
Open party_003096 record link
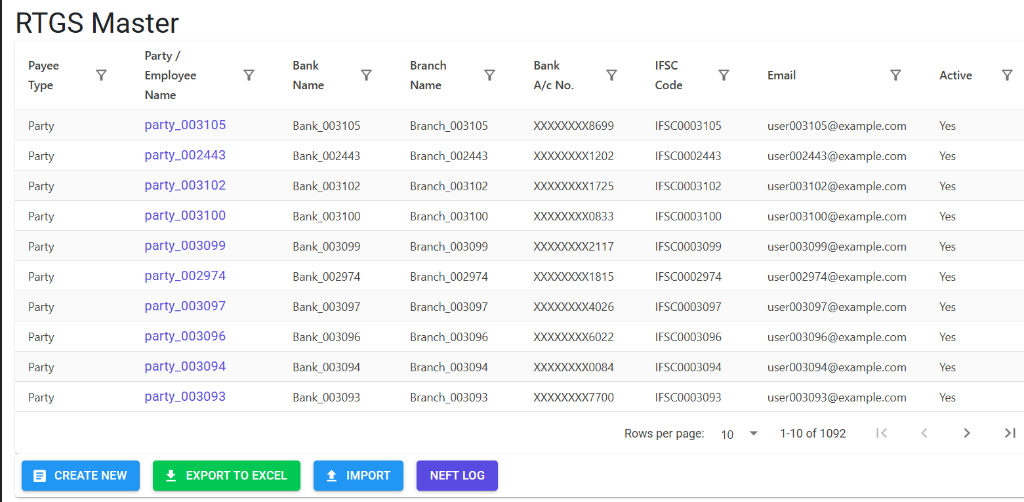click(185, 336)
